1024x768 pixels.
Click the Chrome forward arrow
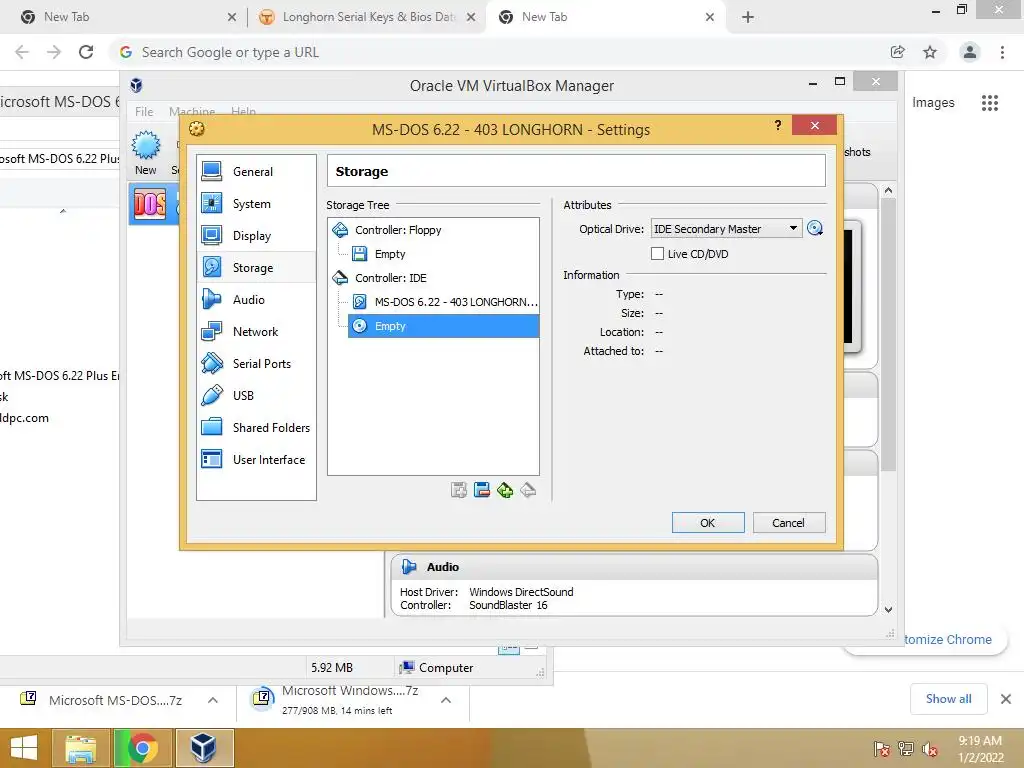coord(54,52)
